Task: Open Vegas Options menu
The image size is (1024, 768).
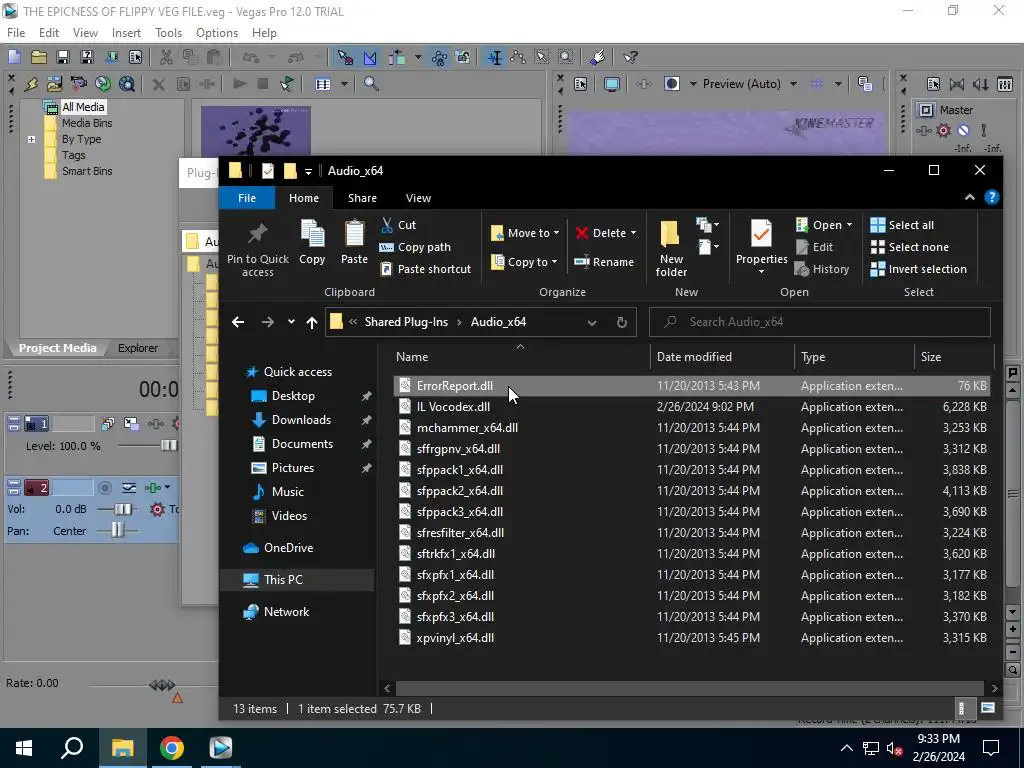Action: pos(217,33)
